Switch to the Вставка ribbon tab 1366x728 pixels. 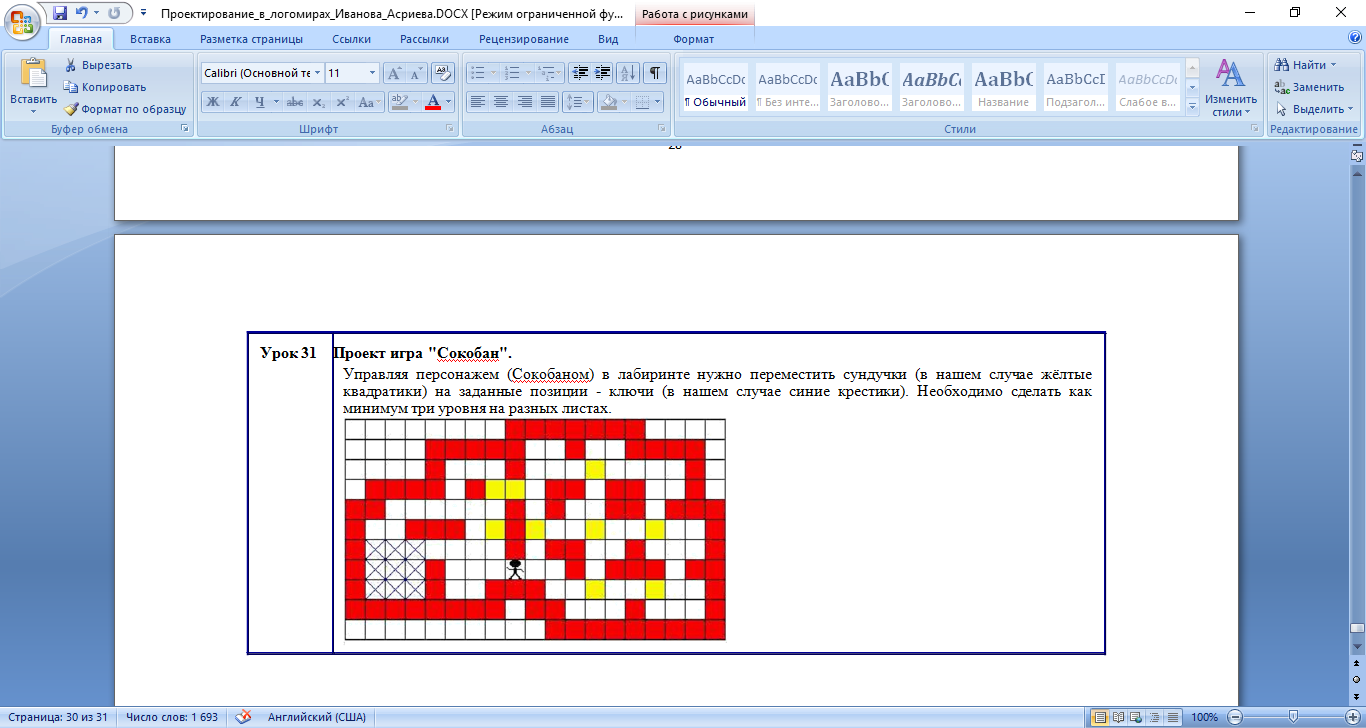pyautogui.click(x=150, y=39)
